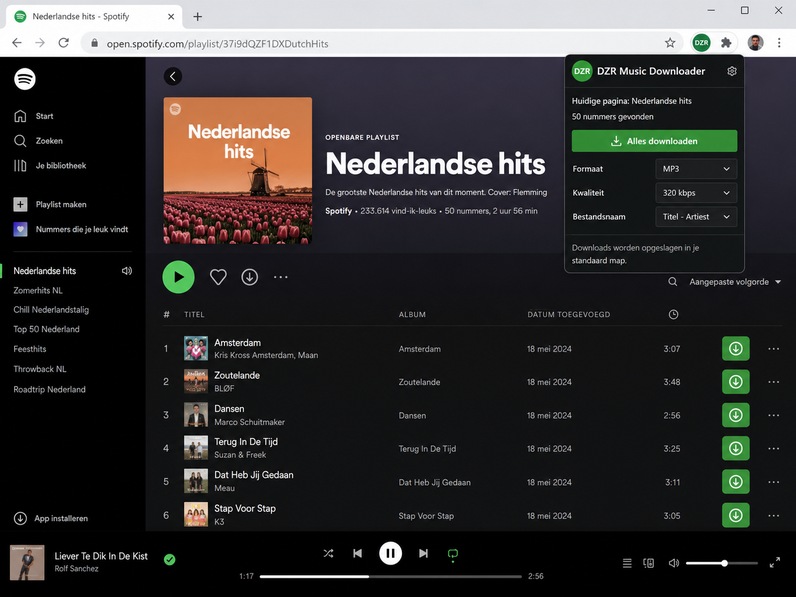Open the Roadtrip Nederland playlist

(x=50, y=389)
